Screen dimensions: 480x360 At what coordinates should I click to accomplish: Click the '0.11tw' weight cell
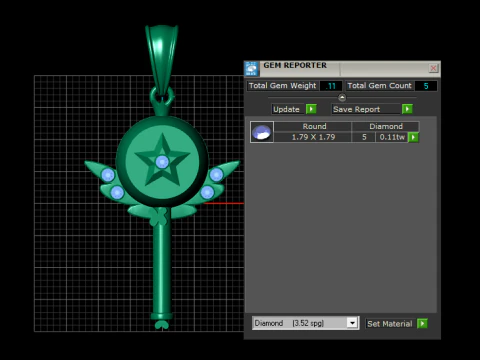pos(392,137)
